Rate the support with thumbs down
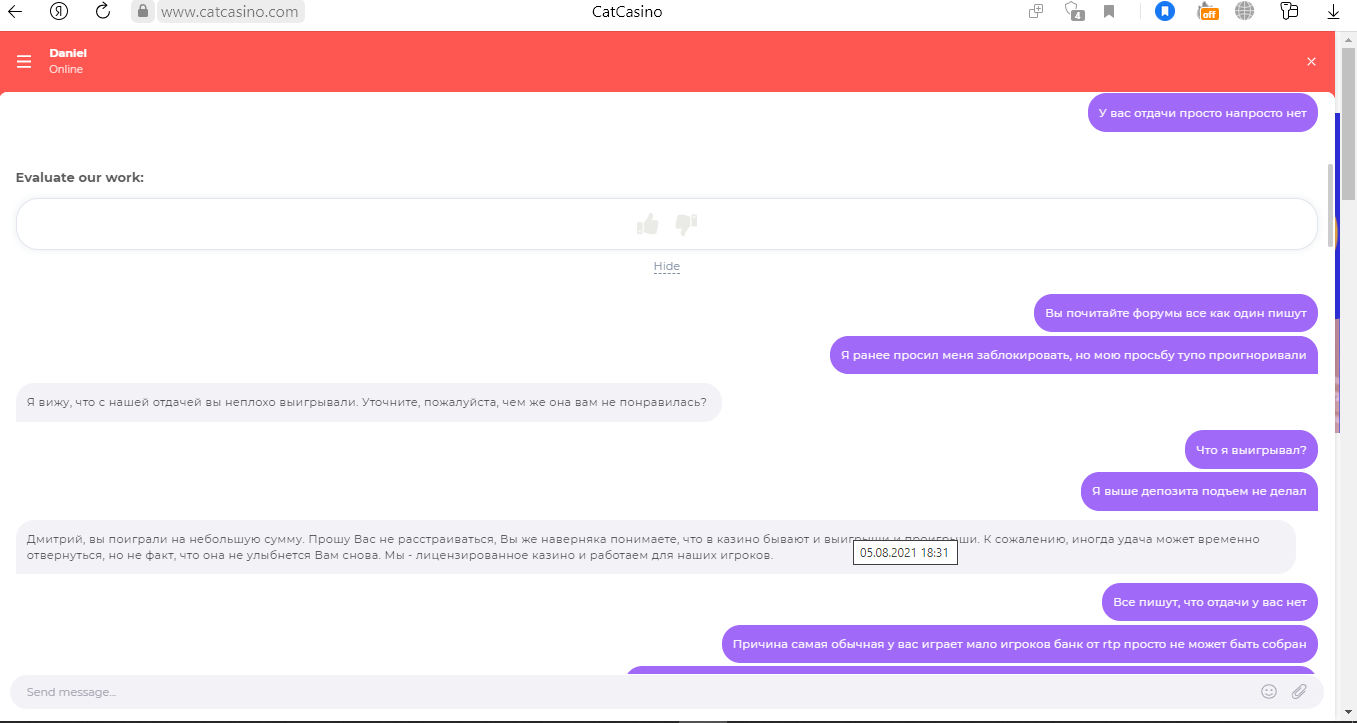This screenshot has height=723, width=1357. point(686,224)
